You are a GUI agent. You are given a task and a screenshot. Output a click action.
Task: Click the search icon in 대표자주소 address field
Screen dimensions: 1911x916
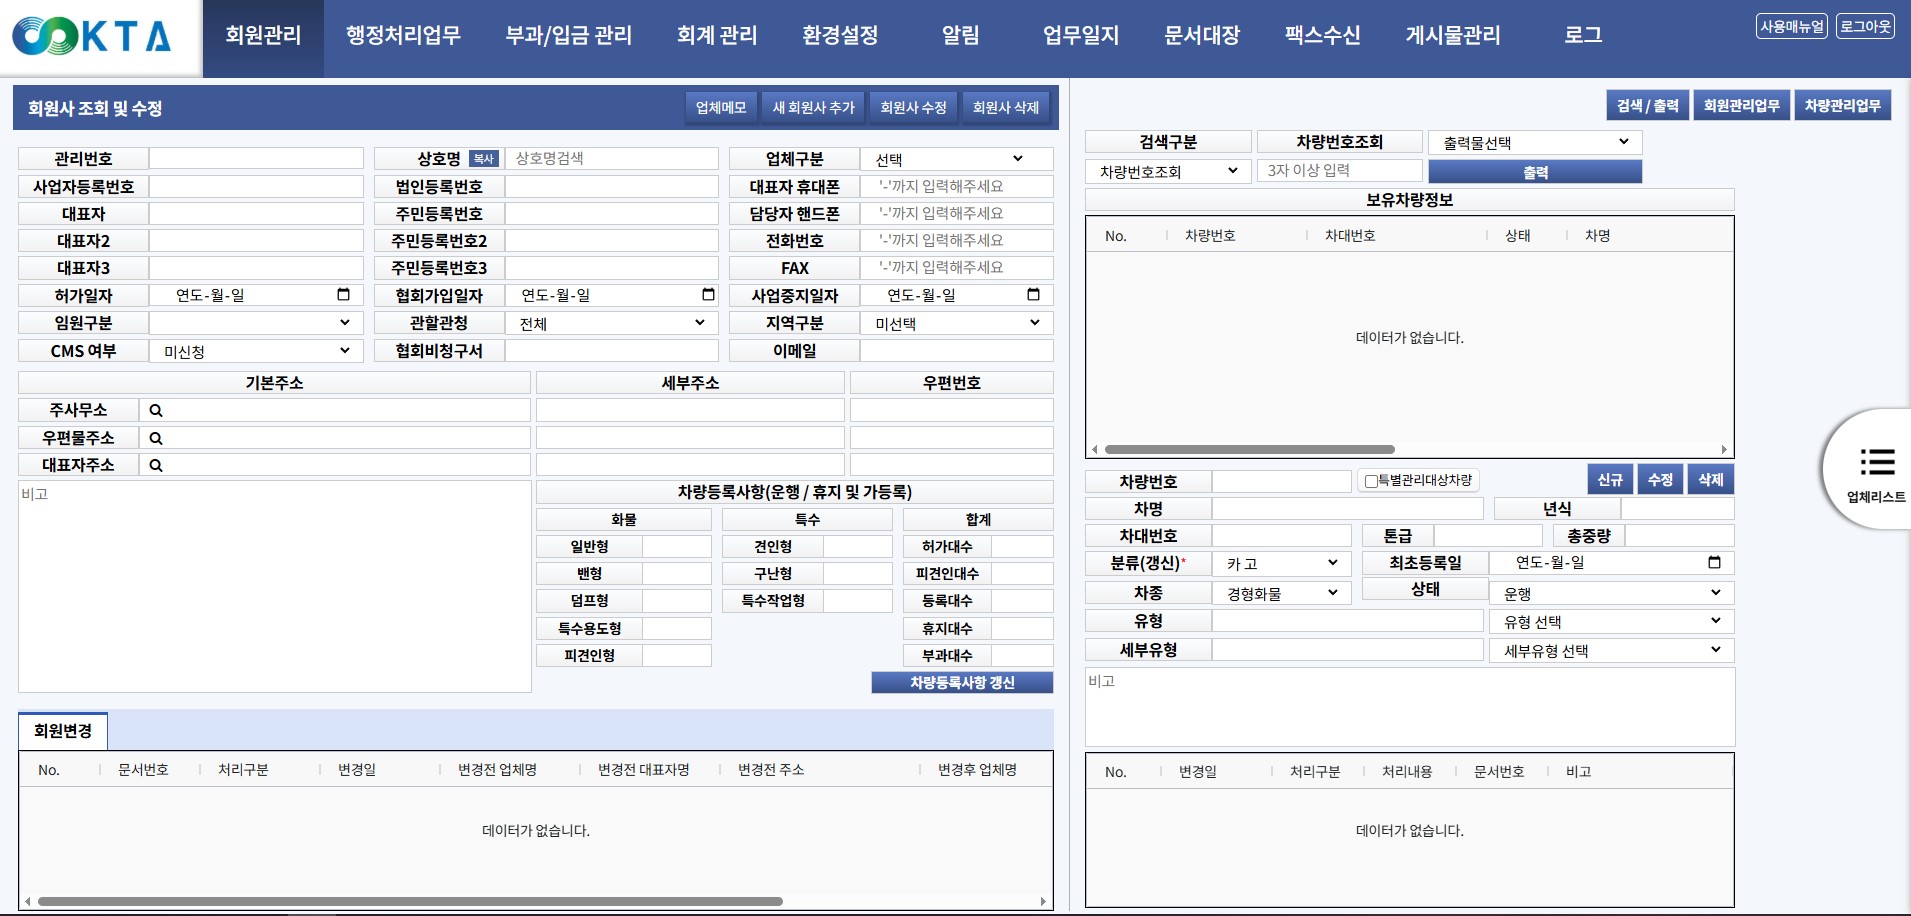coord(156,465)
